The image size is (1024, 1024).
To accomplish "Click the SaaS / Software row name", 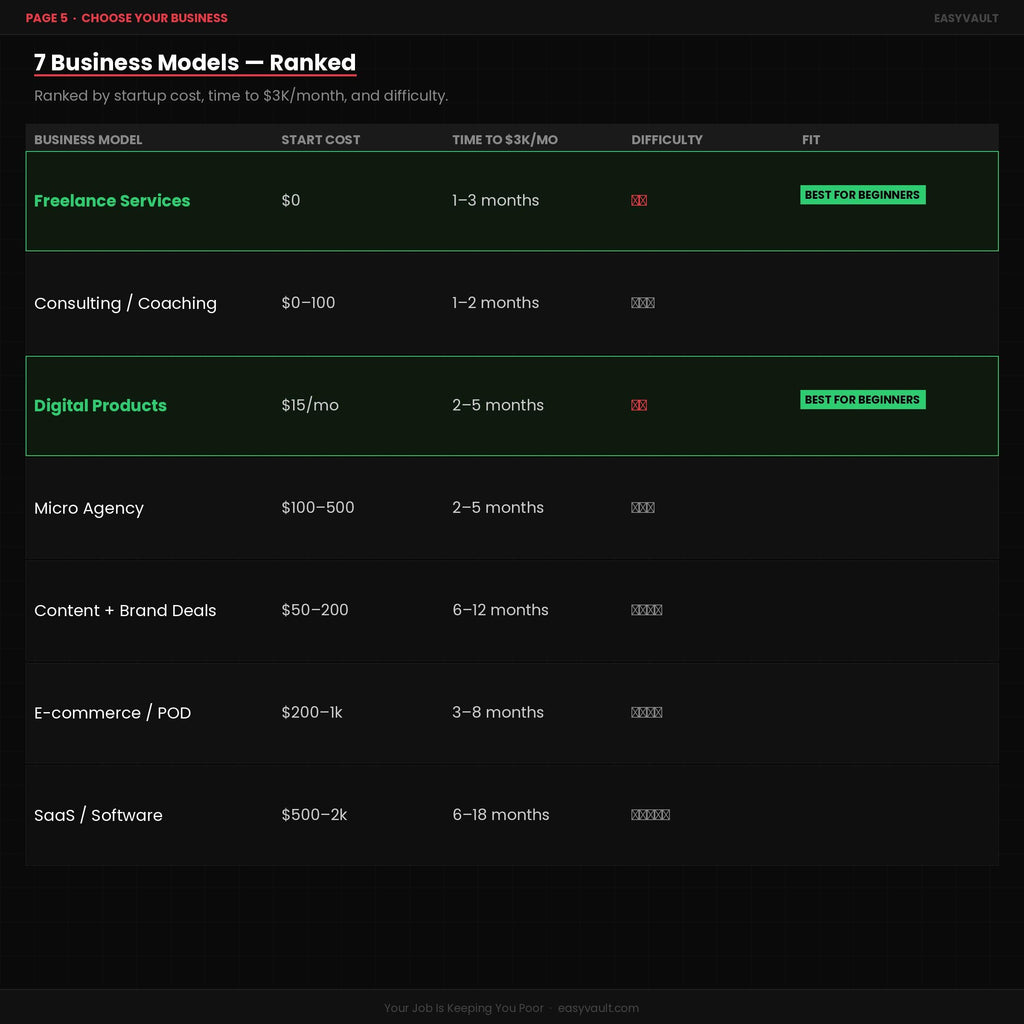I will pyautogui.click(x=98, y=815).
